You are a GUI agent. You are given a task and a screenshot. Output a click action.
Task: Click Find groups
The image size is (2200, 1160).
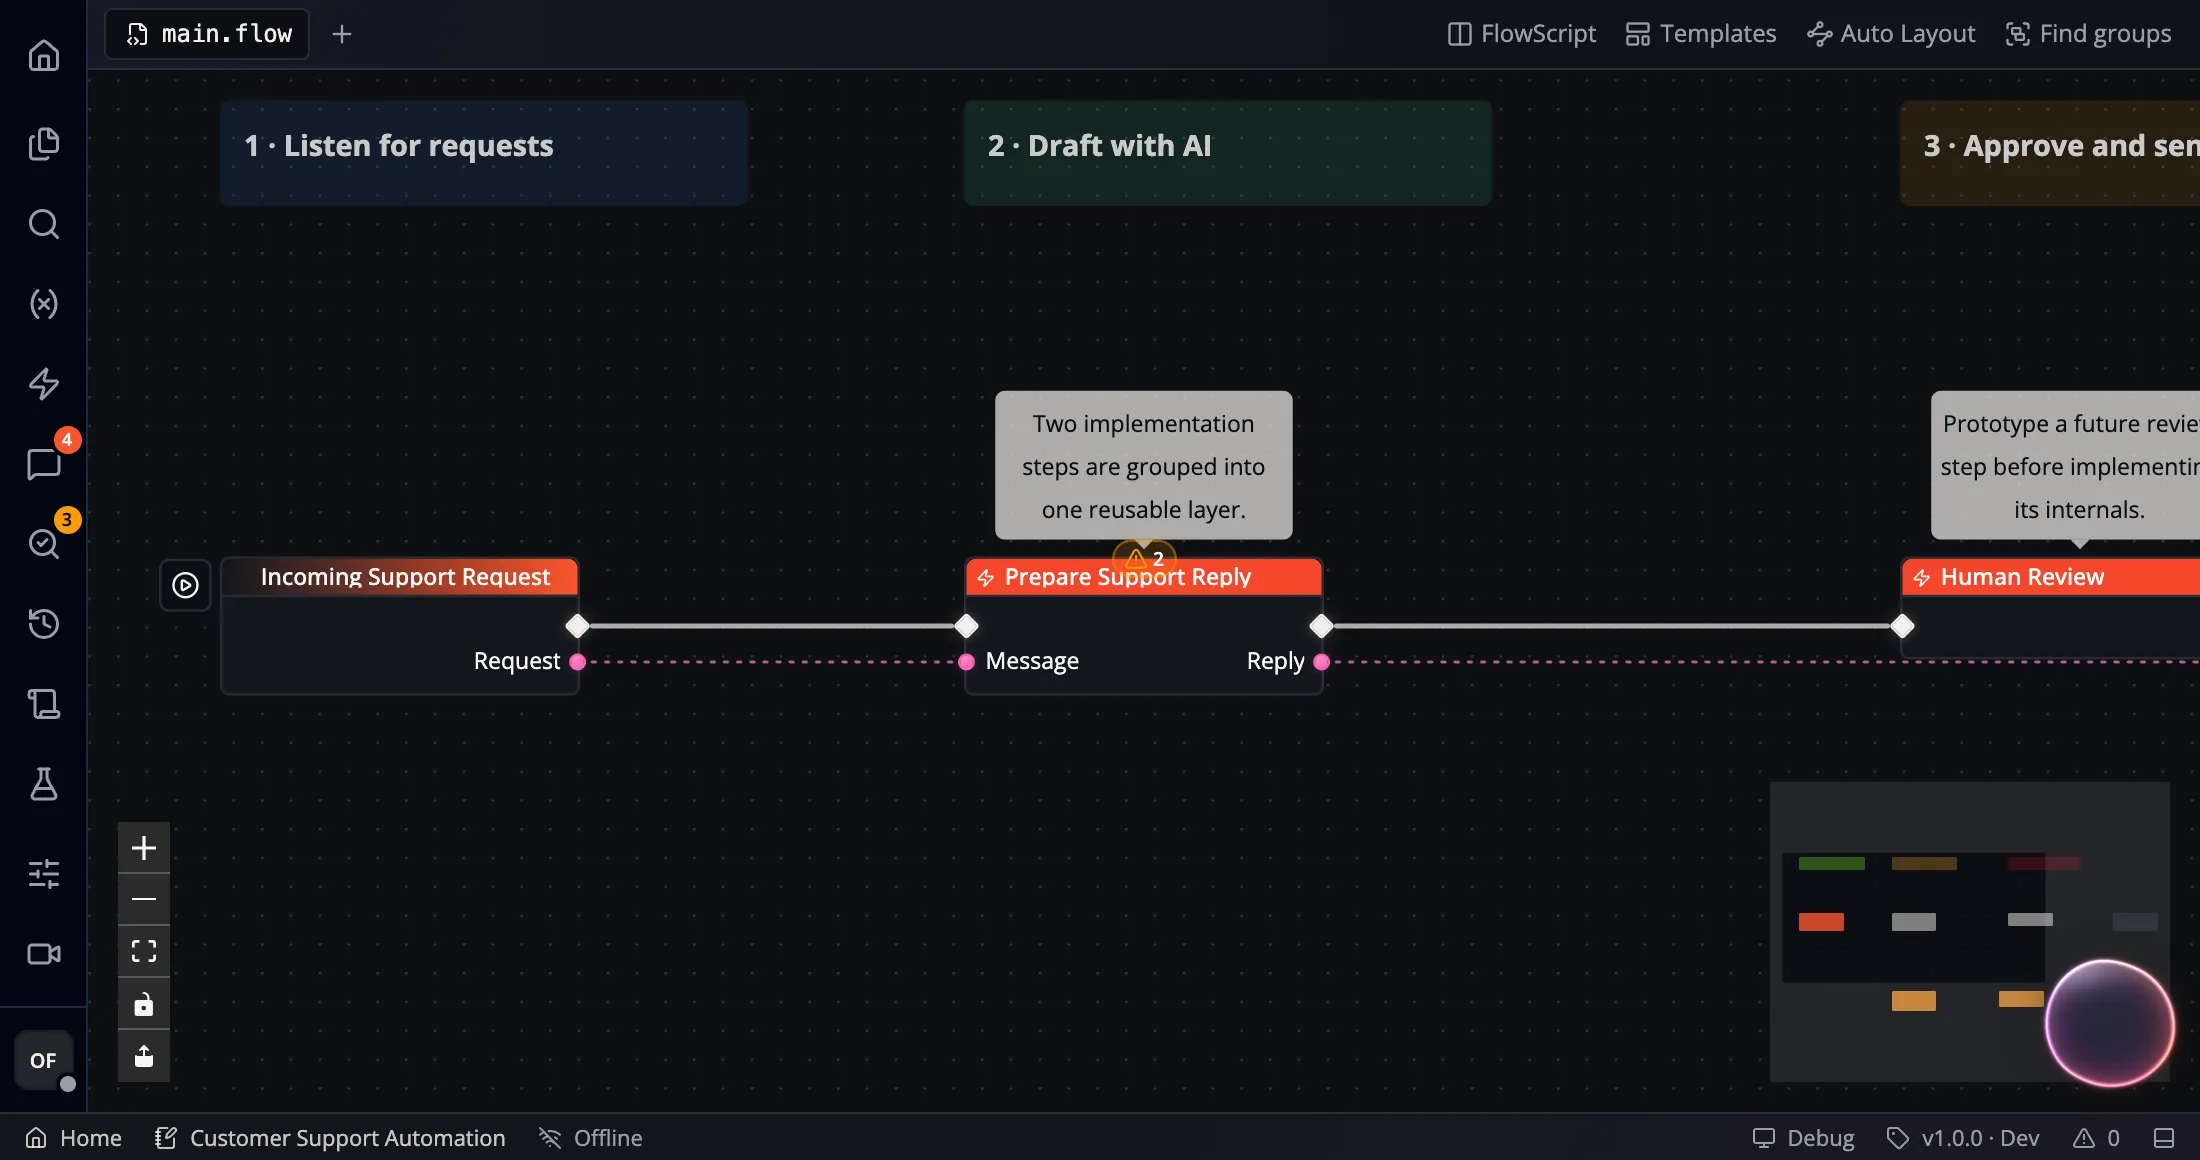[x=2089, y=34]
